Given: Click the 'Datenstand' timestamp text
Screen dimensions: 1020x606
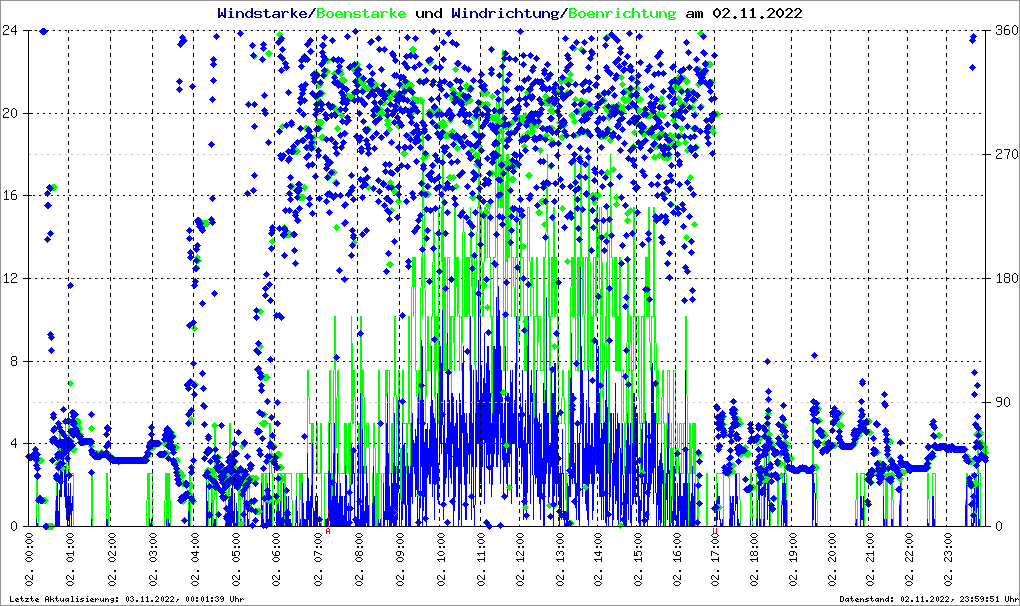Looking at the screenshot, I should click(x=929, y=599).
